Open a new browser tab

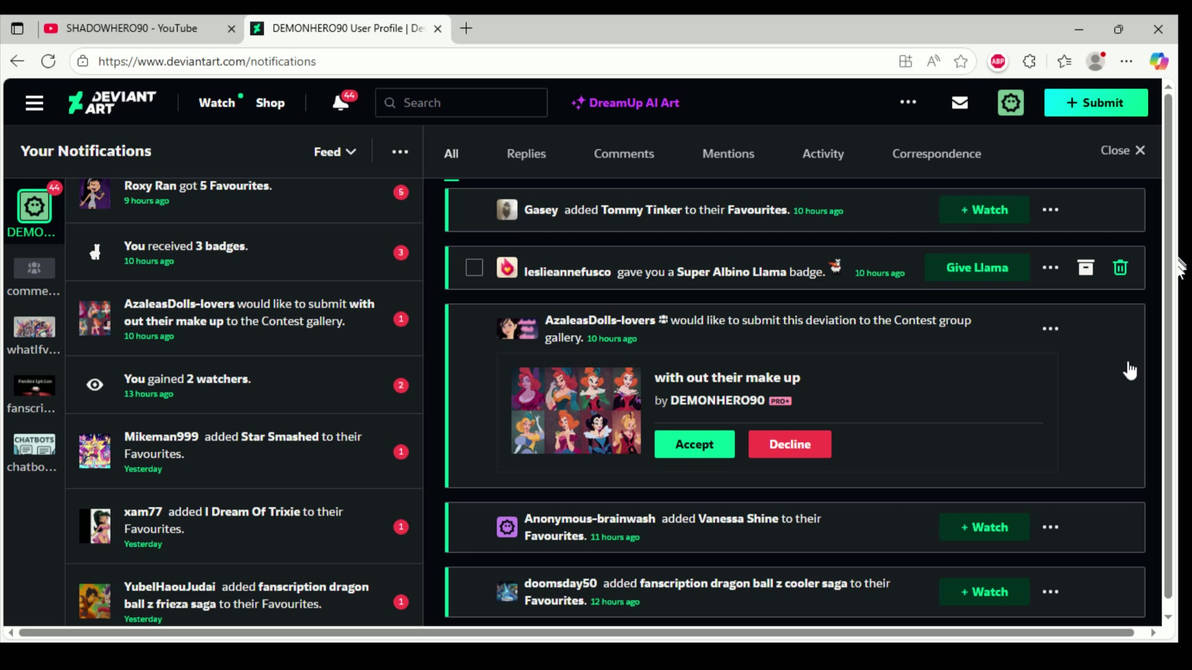click(466, 28)
